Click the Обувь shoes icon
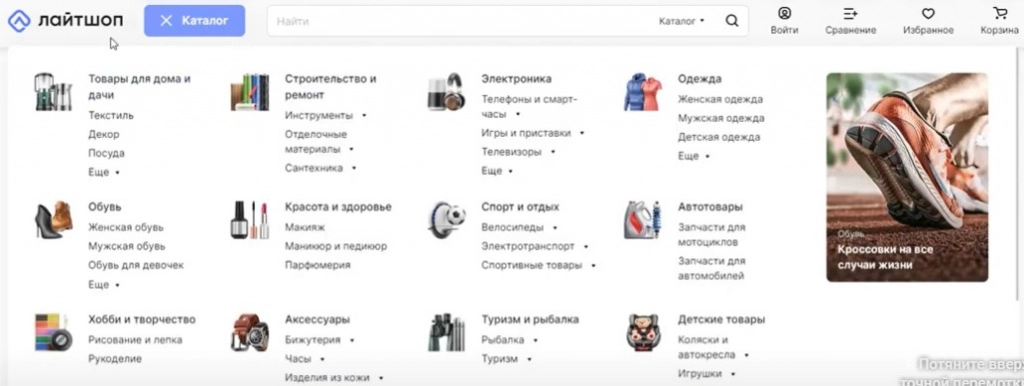Image resolution: width=1024 pixels, height=386 pixels. (x=53, y=219)
